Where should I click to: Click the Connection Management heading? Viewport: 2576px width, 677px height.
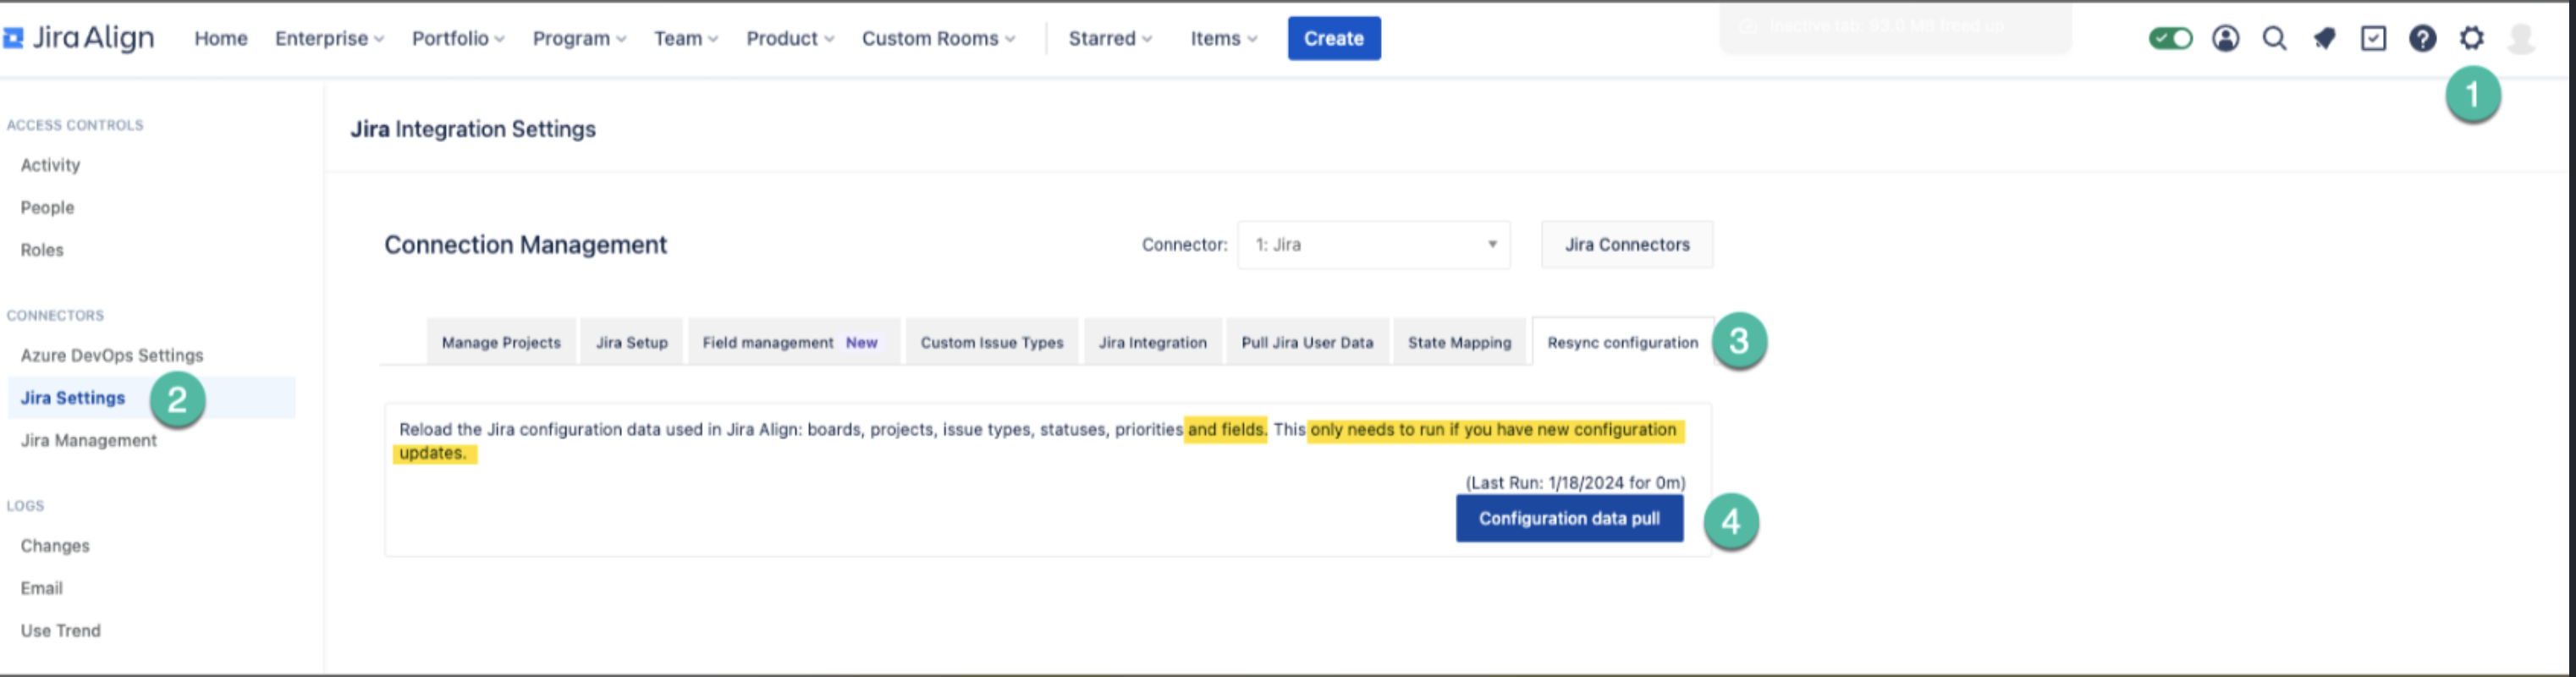pos(525,245)
